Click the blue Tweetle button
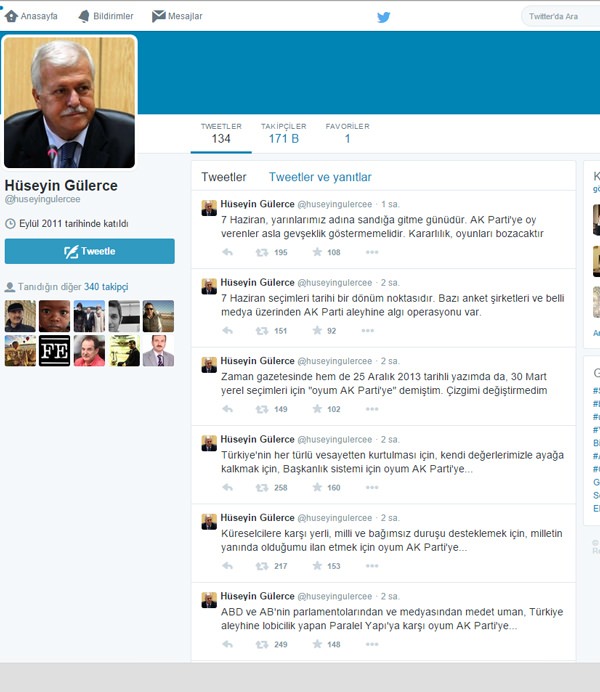Screen dimensions: 600x692 tap(90, 251)
